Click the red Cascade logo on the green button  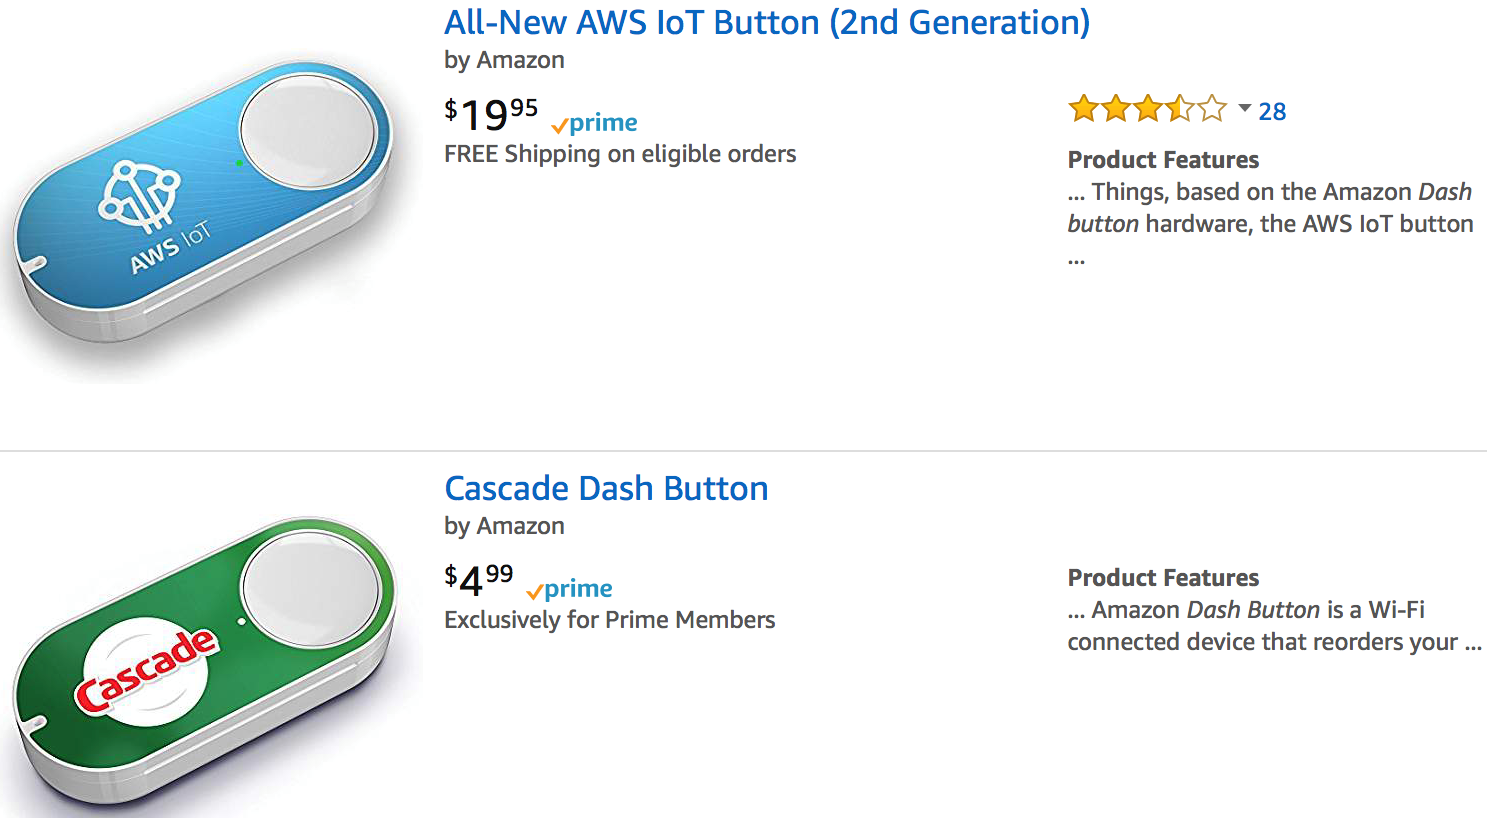(146, 670)
